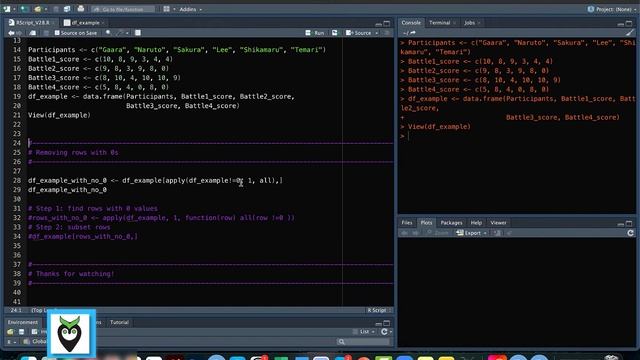
Task: Re-run the previous code region
Action: pyautogui.click(x=335, y=33)
